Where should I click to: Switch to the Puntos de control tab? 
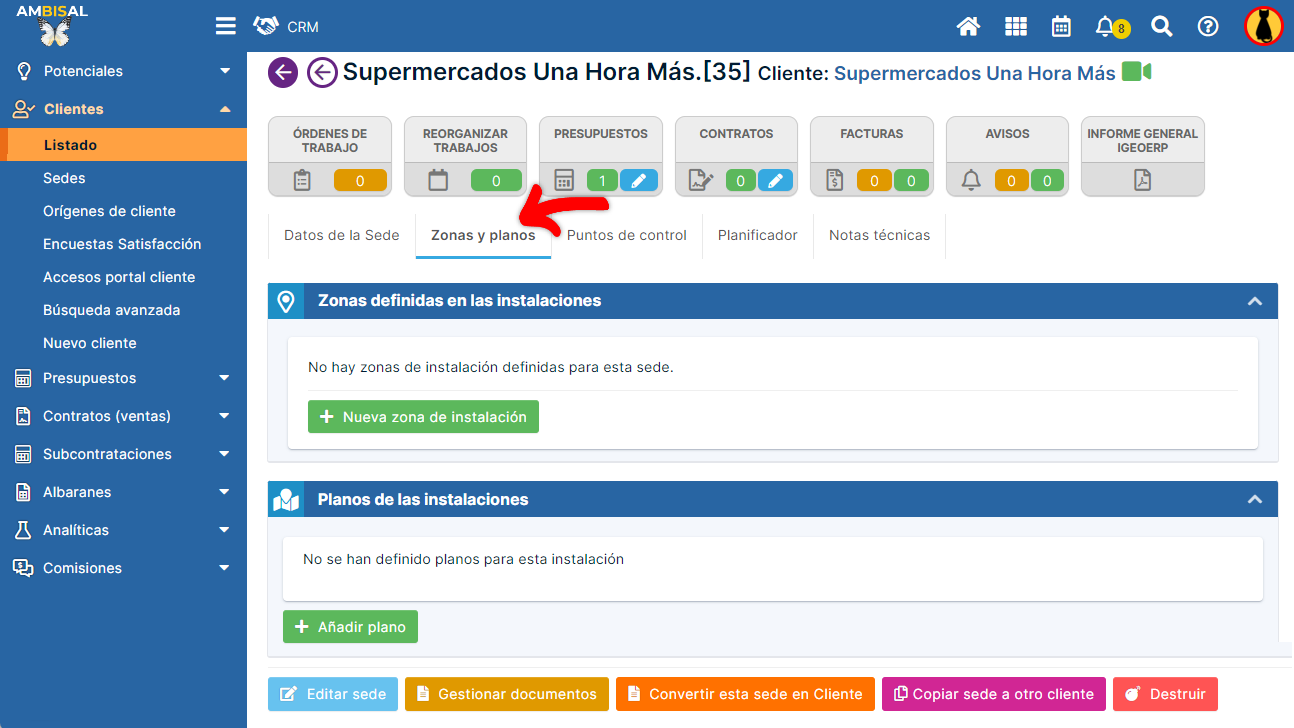click(626, 235)
